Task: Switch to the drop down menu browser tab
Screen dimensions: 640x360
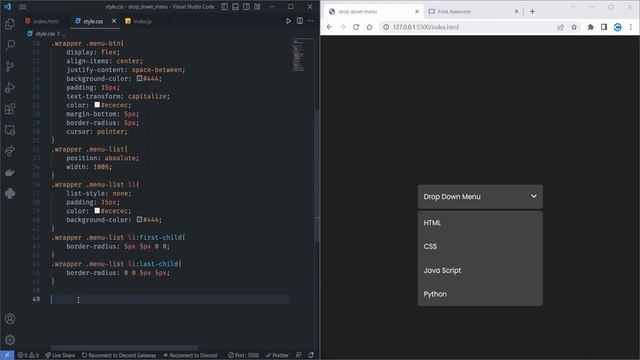Action: (x=373, y=12)
